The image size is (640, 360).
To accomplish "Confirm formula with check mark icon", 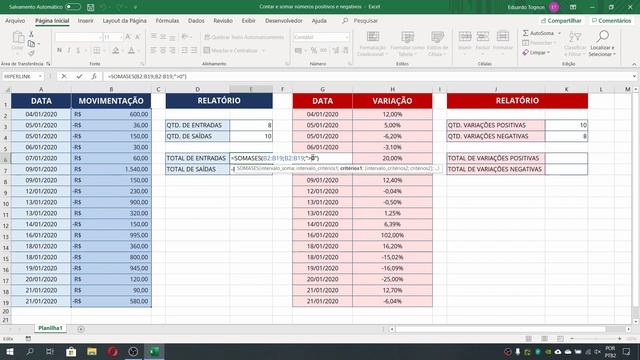I will 79,76.
